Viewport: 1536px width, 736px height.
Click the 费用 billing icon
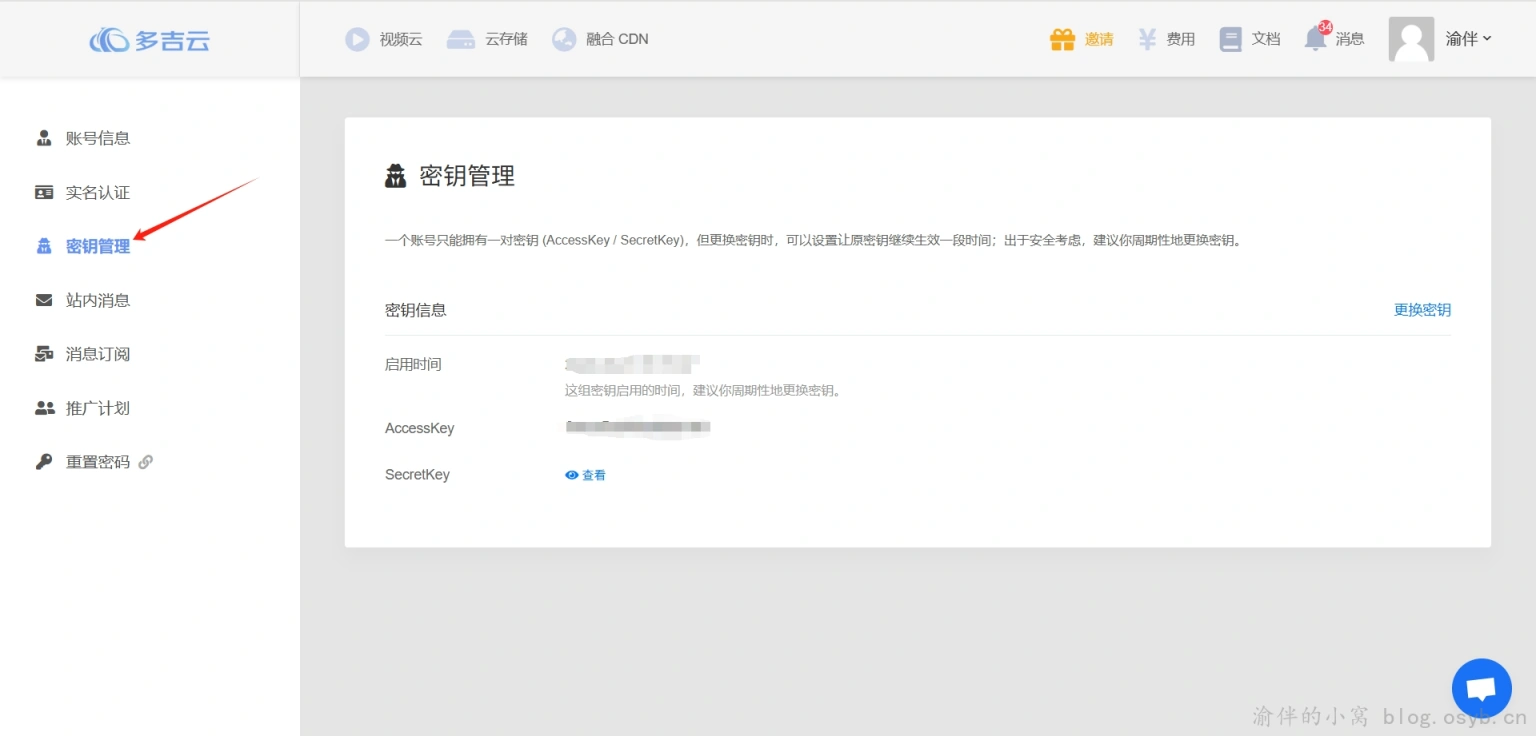pyautogui.click(x=1147, y=39)
